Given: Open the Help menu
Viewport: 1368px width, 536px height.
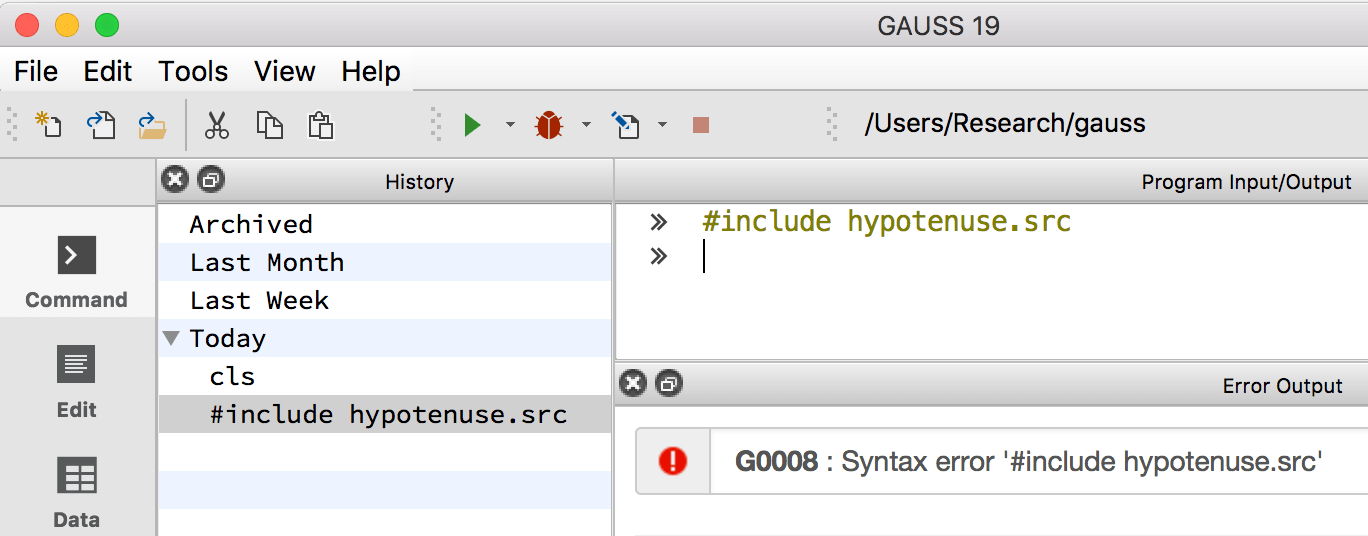Looking at the screenshot, I should tap(371, 72).
